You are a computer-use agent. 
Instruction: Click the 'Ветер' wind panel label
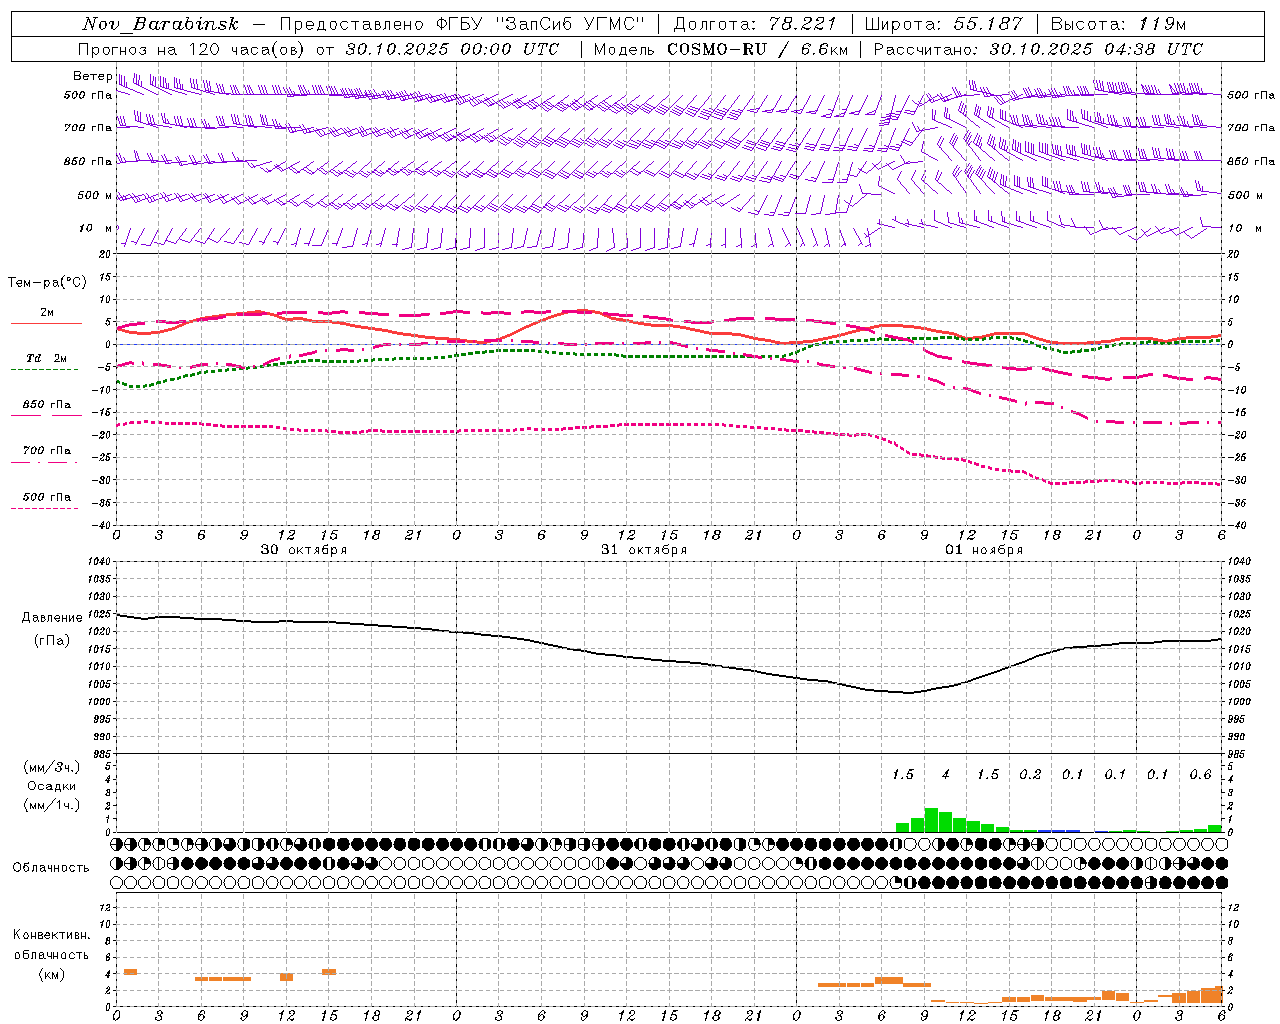point(92,76)
